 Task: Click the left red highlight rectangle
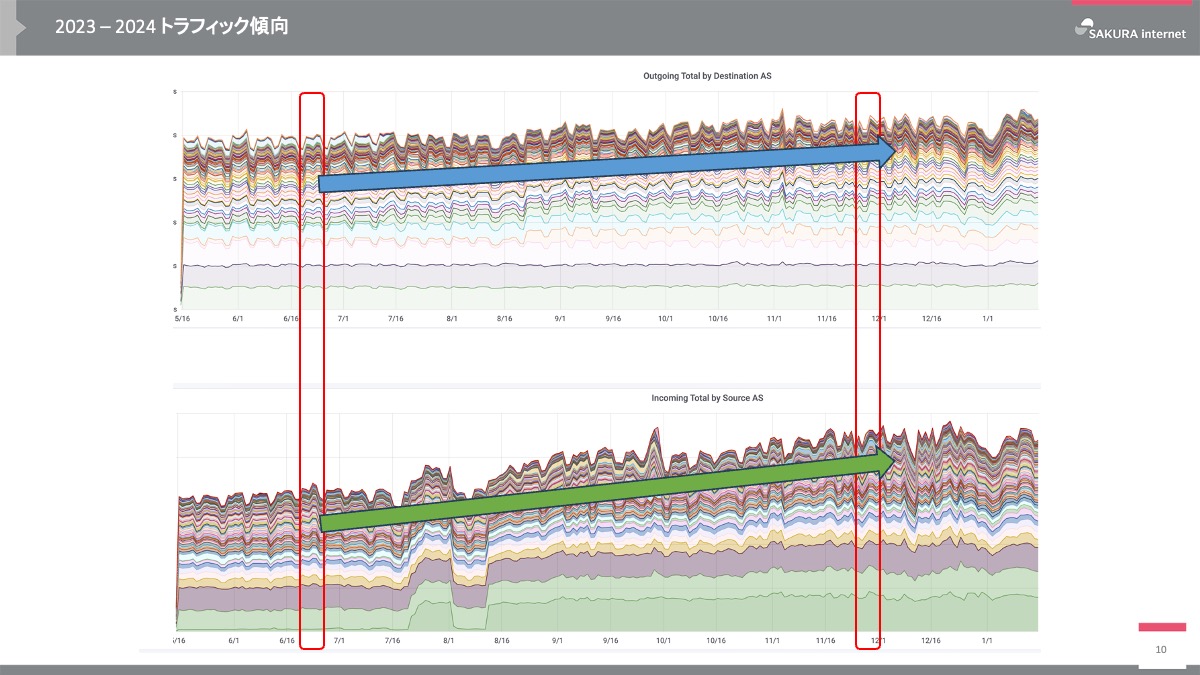click(312, 370)
